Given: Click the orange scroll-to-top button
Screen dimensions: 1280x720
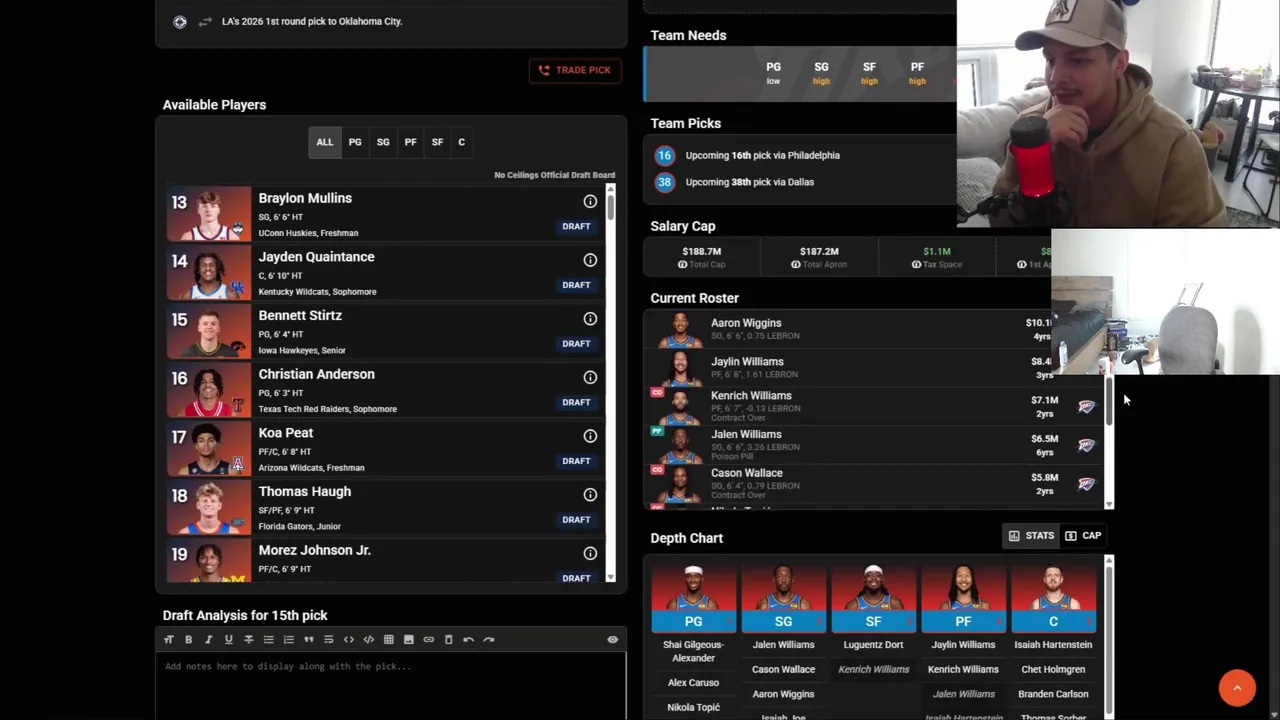Looking at the screenshot, I should [1237, 688].
